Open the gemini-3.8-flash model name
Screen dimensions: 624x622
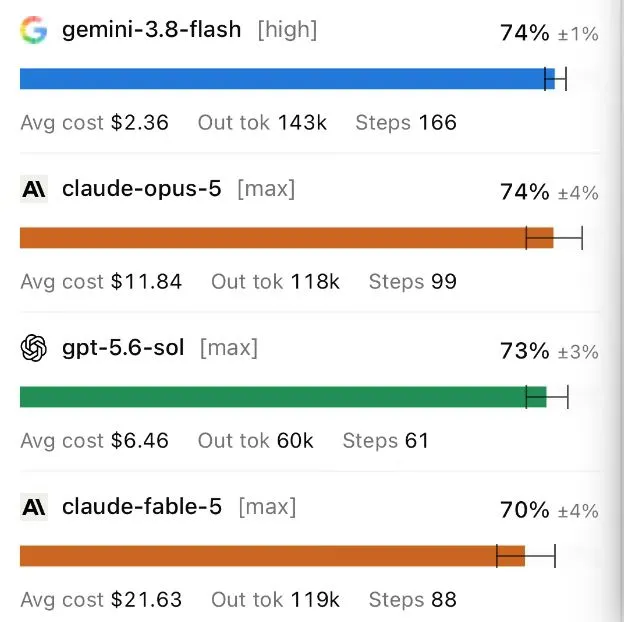click(152, 30)
